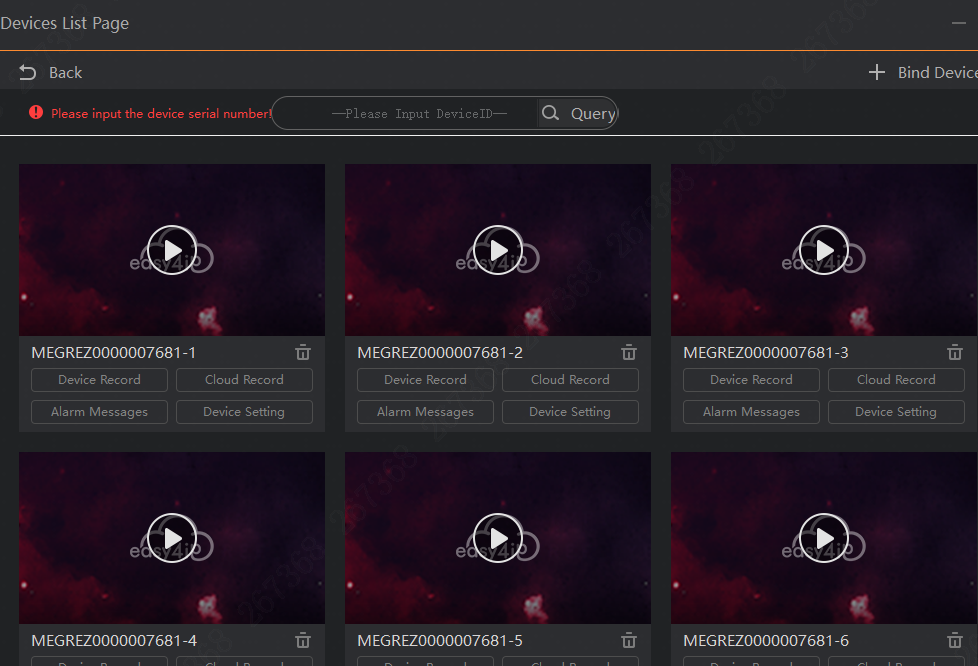Click the plus icon beside Bind Device
This screenshot has height=666, width=978.
(x=876, y=72)
